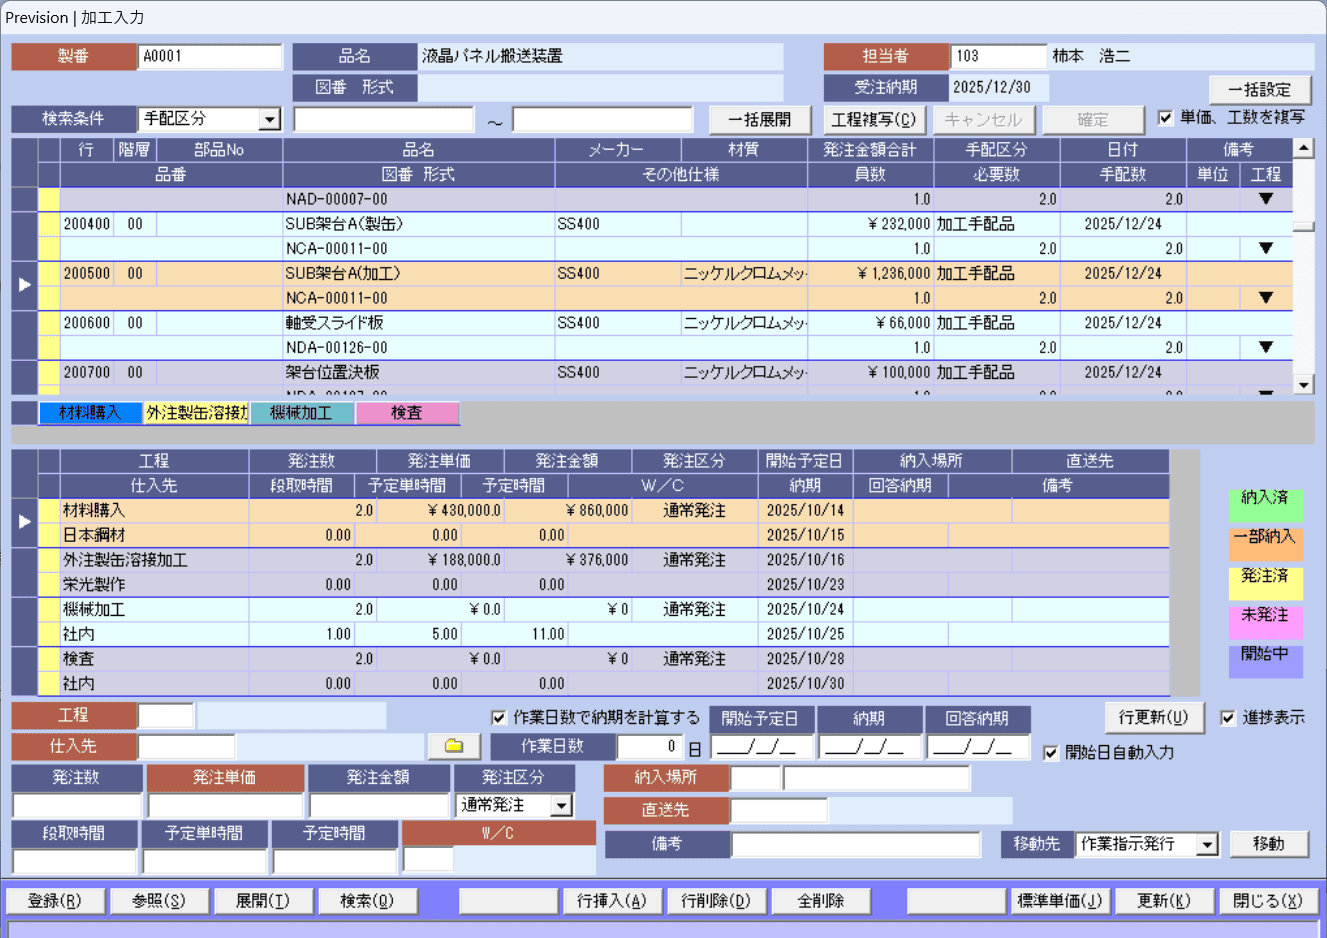Click the row marker beside 材料購入 process row
This screenshot has width=1327, height=938.
(x=25, y=521)
